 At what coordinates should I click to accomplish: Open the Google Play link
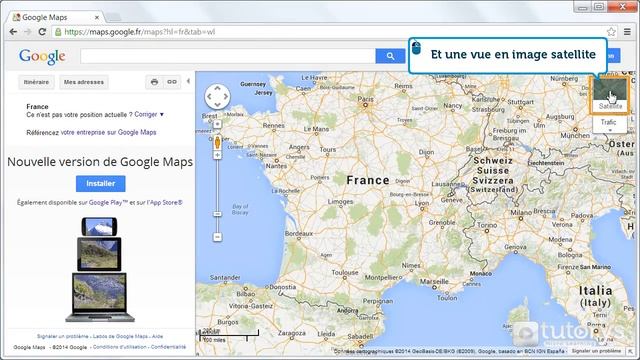click(x=107, y=202)
